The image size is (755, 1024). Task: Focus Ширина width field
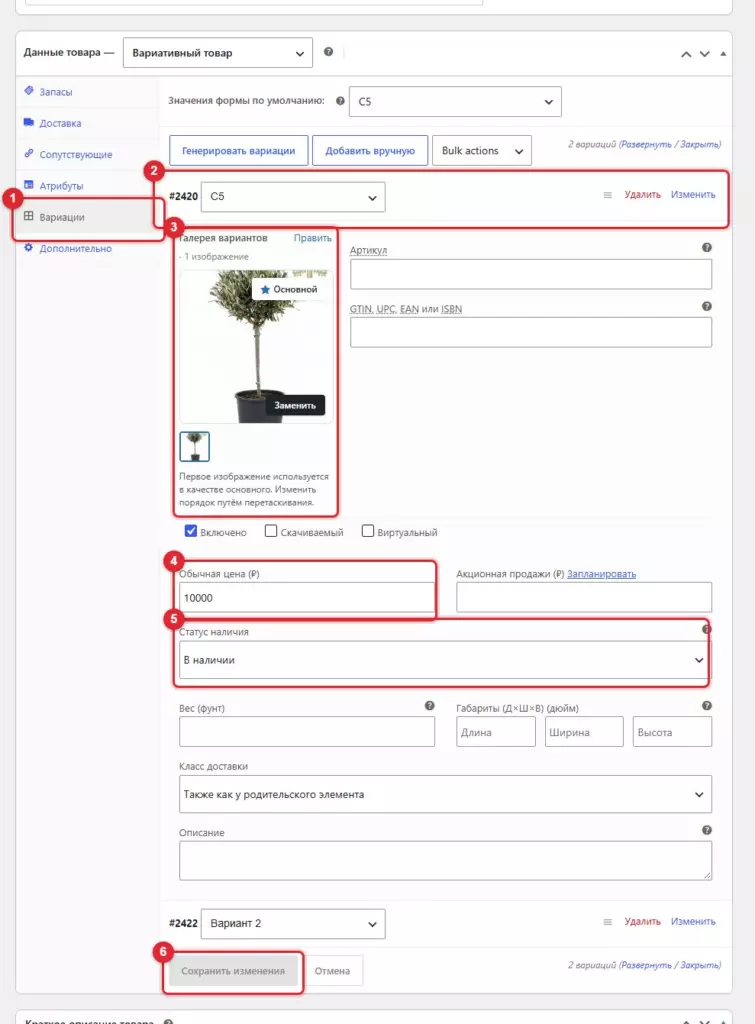click(x=584, y=731)
